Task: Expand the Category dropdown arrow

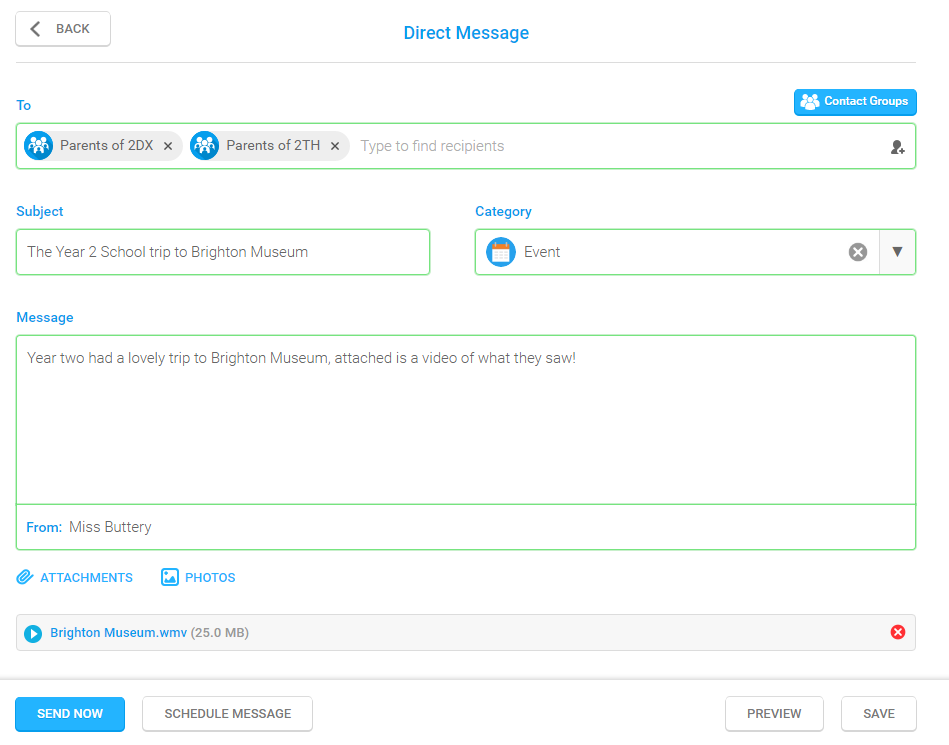Action: point(897,252)
